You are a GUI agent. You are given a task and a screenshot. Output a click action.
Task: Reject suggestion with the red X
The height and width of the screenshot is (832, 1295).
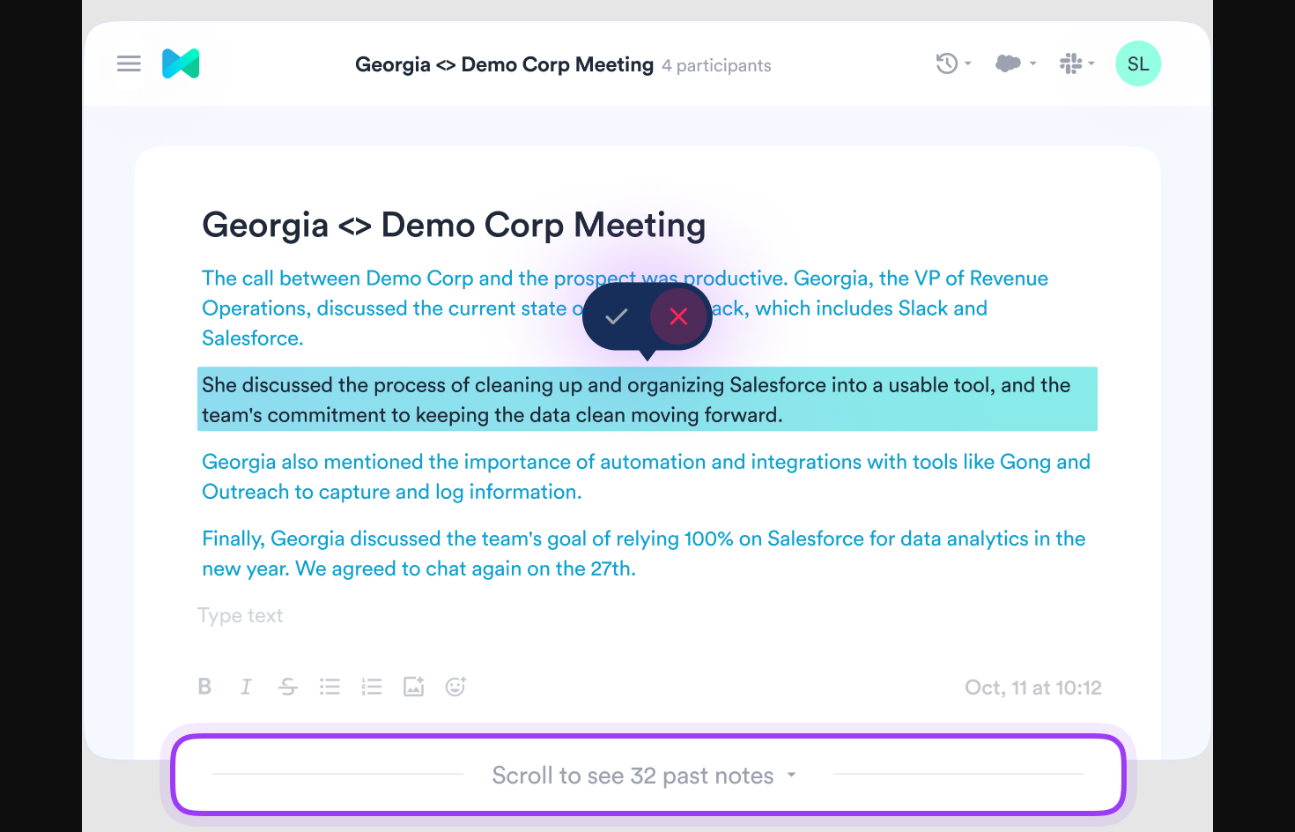click(679, 317)
